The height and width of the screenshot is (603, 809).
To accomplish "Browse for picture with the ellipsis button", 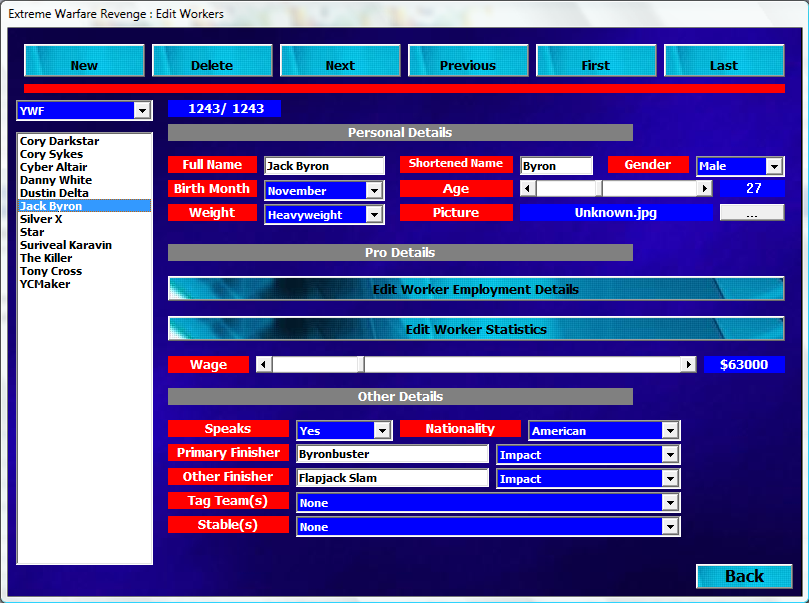I will tap(752, 212).
